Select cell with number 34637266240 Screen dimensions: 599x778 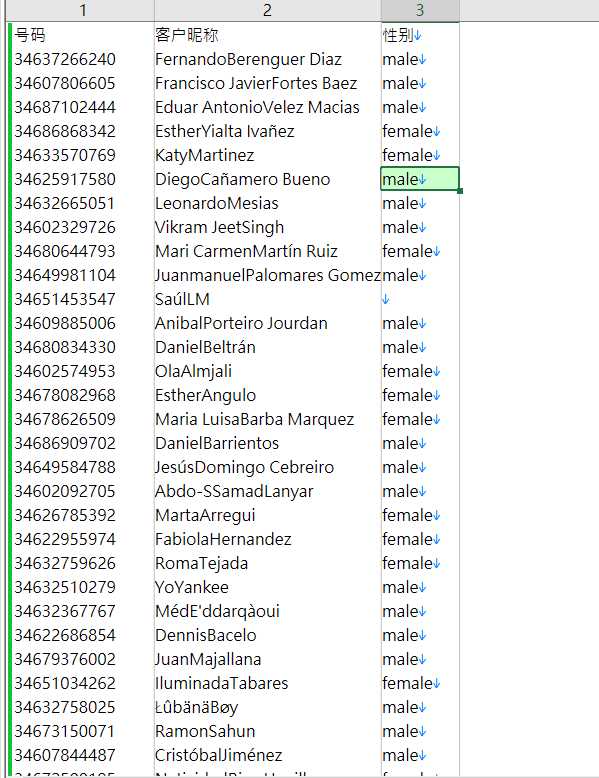pos(82,60)
